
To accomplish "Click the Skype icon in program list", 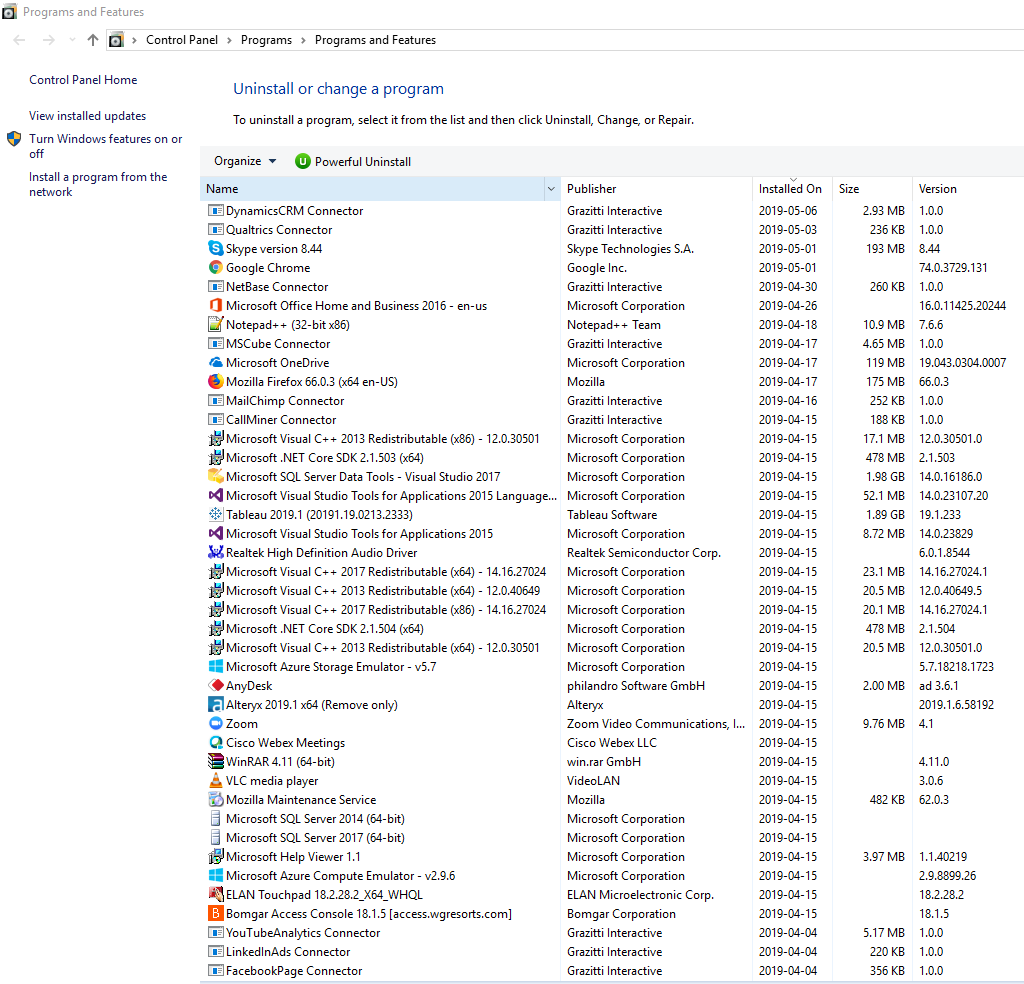I will (216, 249).
